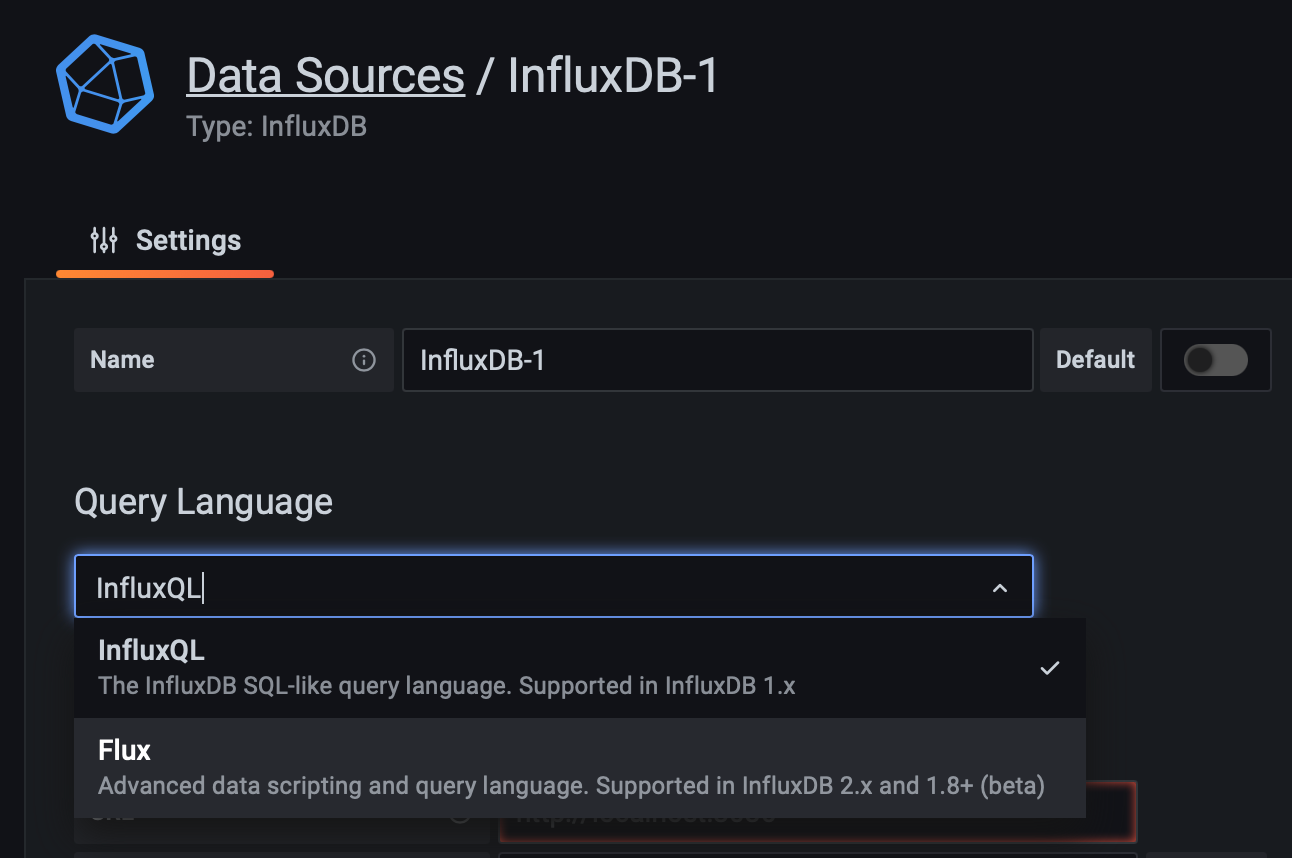Screen dimensions: 1292x858
Task: Click the Type: InfluxDB subtitle text
Action: coord(276,128)
